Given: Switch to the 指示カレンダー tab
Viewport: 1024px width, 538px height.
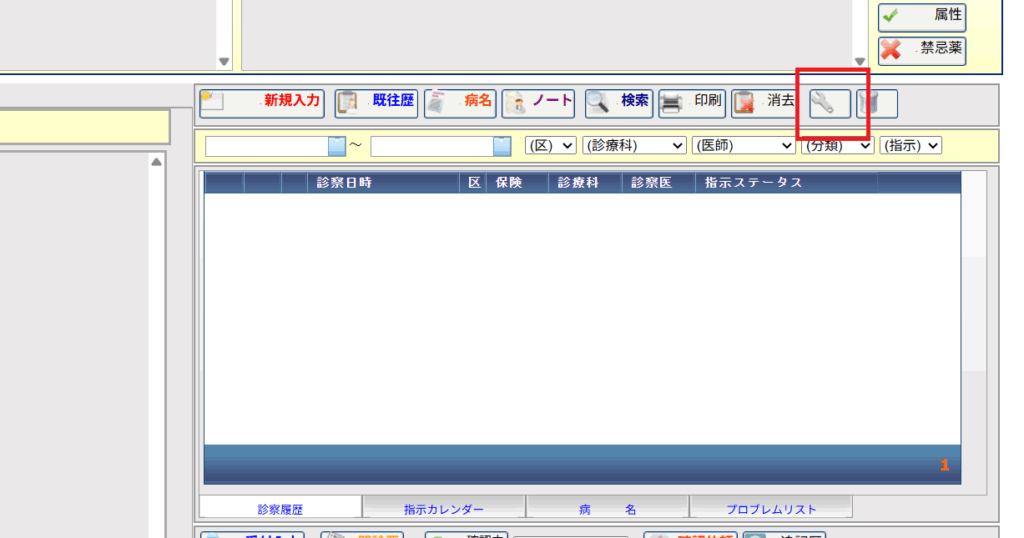Looking at the screenshot, I should click(444, 509).
